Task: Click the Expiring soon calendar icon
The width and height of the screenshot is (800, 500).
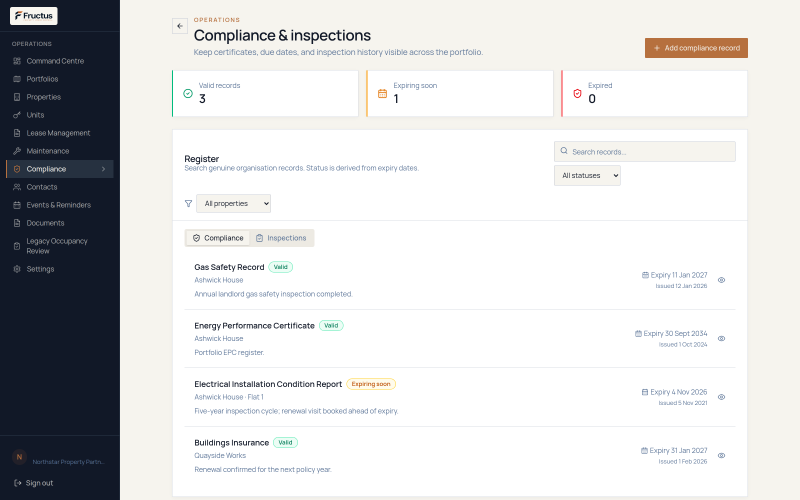Action: [x=382, y=93]
